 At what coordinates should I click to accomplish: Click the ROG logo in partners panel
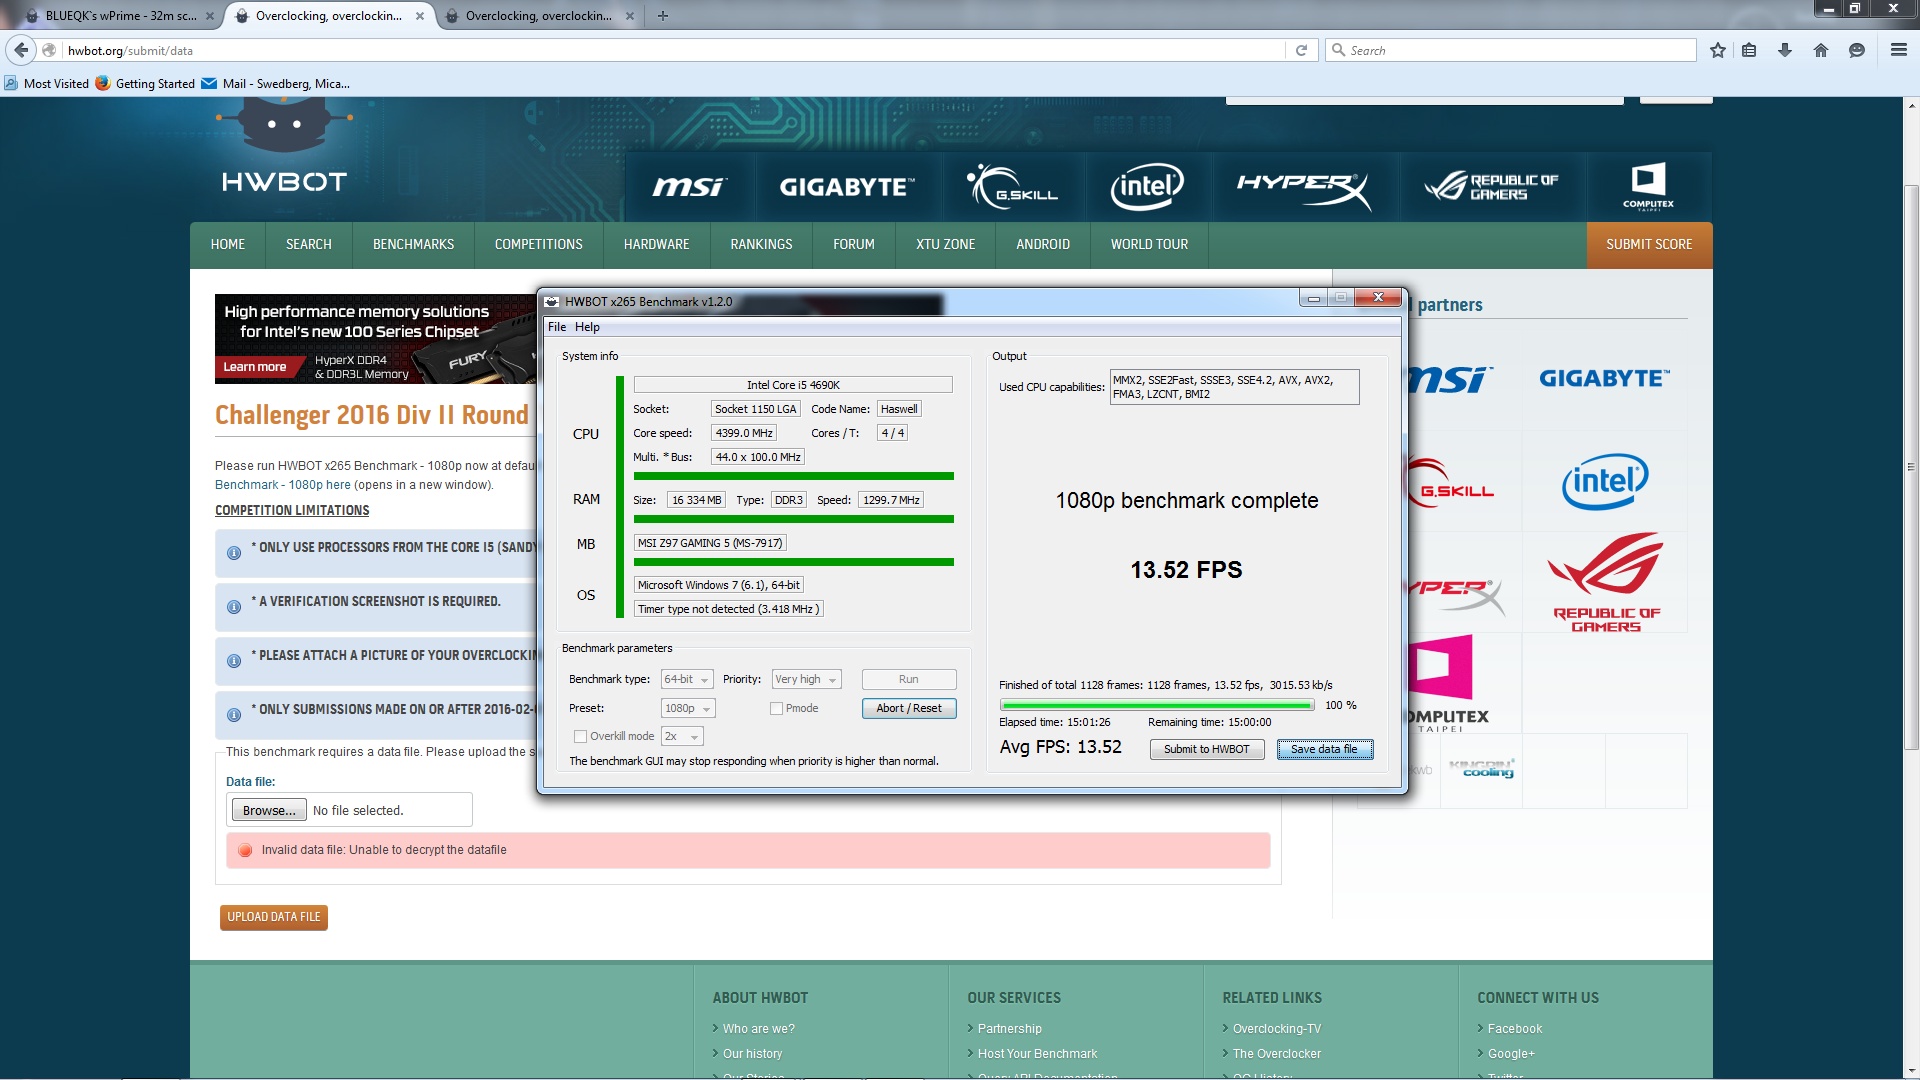[x=1604, y=582]
